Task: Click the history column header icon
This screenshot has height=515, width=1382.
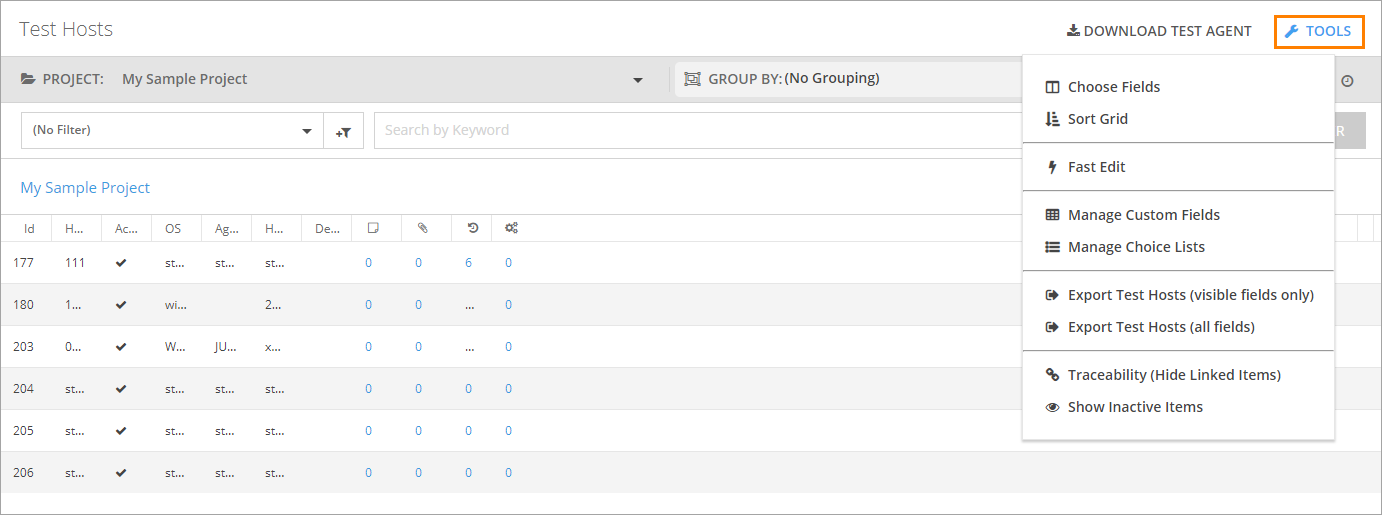Action: coord(472,228)
